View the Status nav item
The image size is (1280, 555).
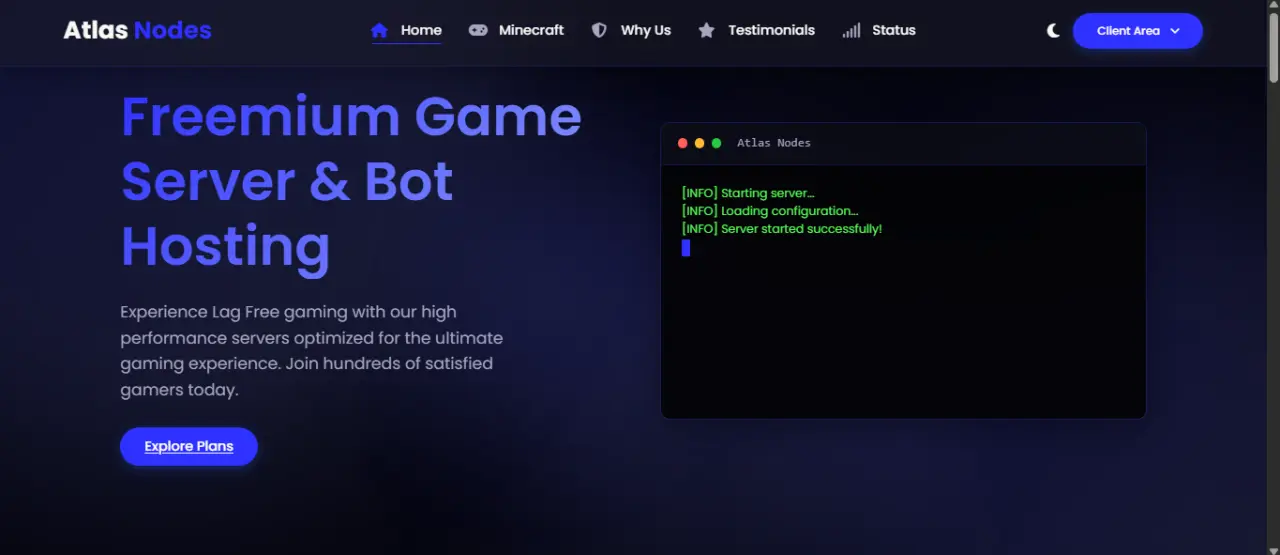click(879, 30)
